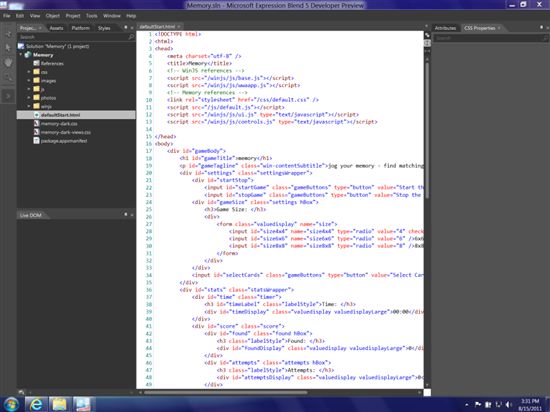Expand the css folder
550x412 pixels.
tap(29, 72)
